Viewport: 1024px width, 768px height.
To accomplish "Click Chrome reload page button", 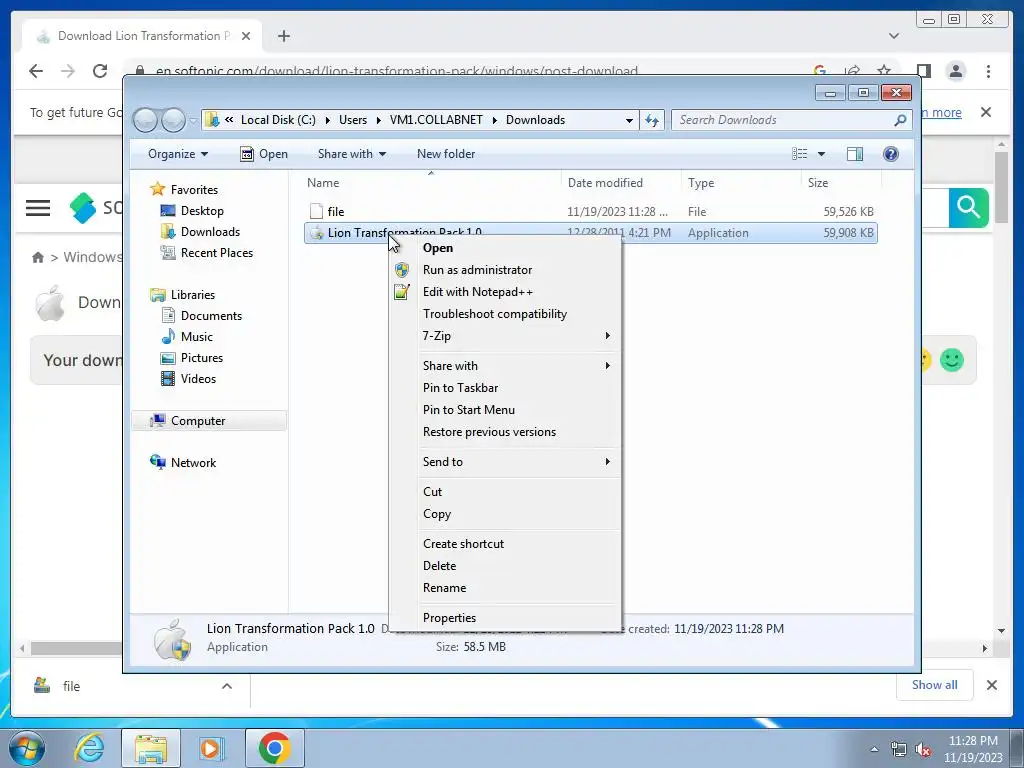I will [99, 71].
